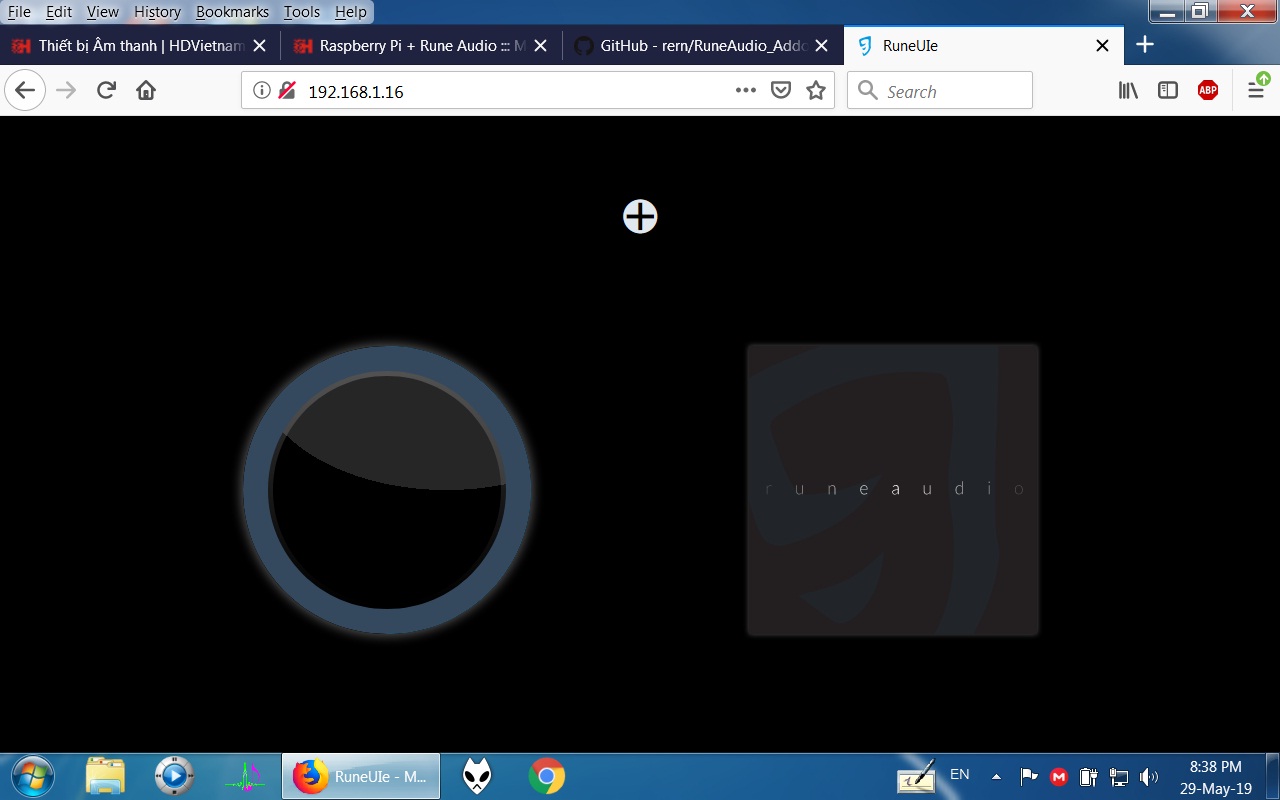Open the History menu
This screenshot has height=800, width=1280.
pyautogui.click(x=157, y=12)
